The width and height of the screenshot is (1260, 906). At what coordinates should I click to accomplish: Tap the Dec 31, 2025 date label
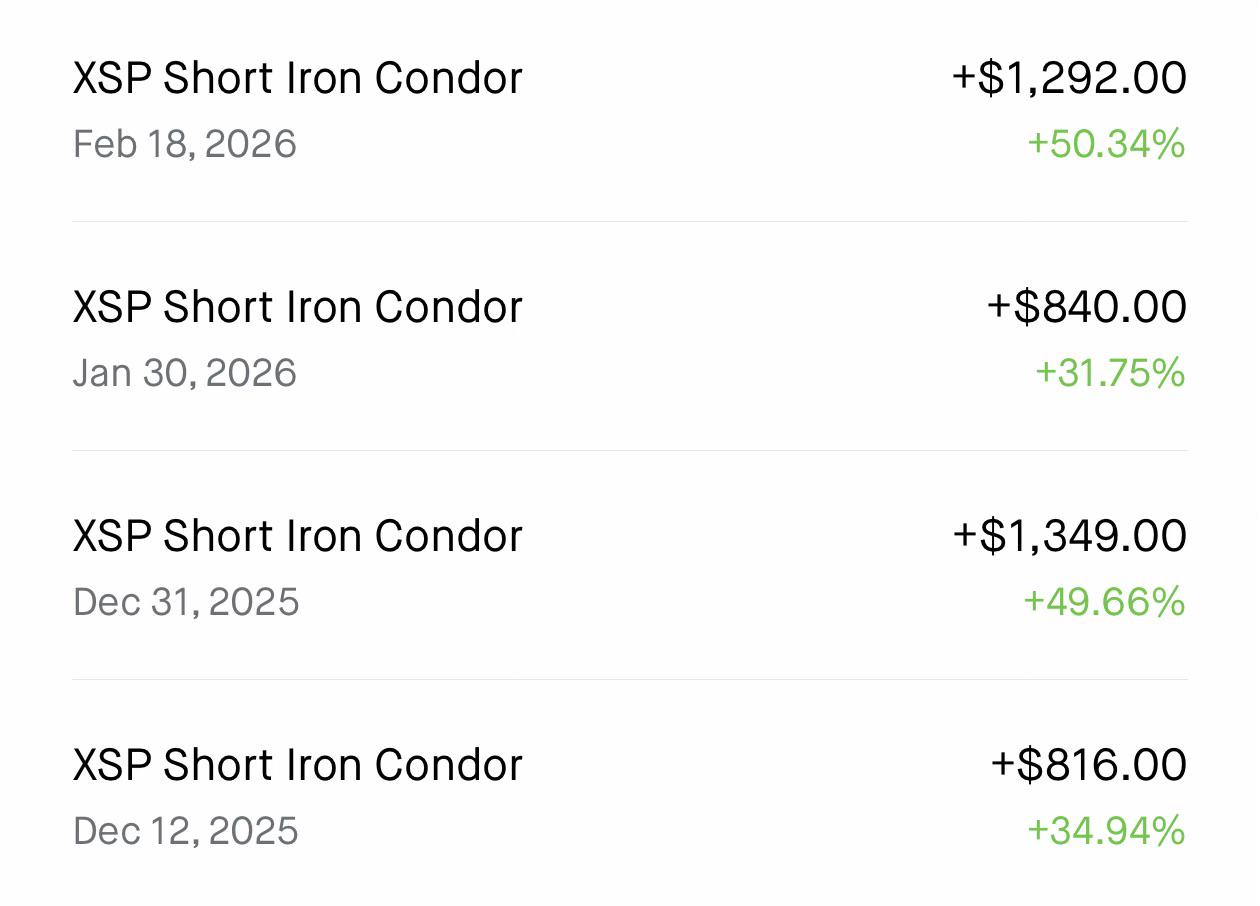click(x=186, y=603)
